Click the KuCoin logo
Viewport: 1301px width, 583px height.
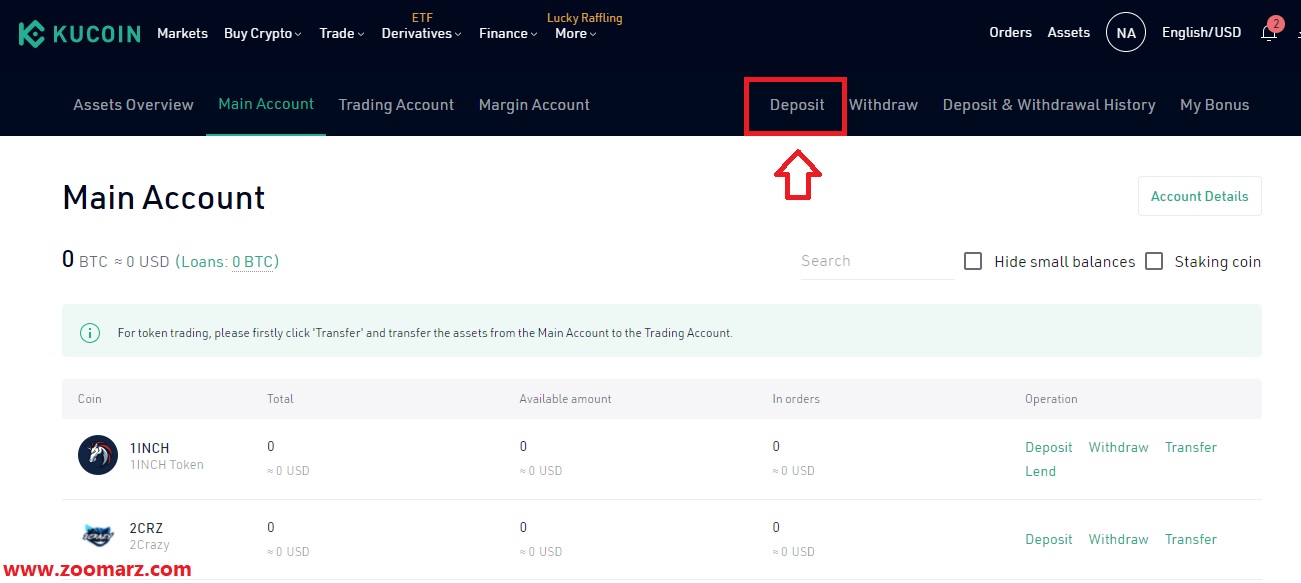(79, 33)
